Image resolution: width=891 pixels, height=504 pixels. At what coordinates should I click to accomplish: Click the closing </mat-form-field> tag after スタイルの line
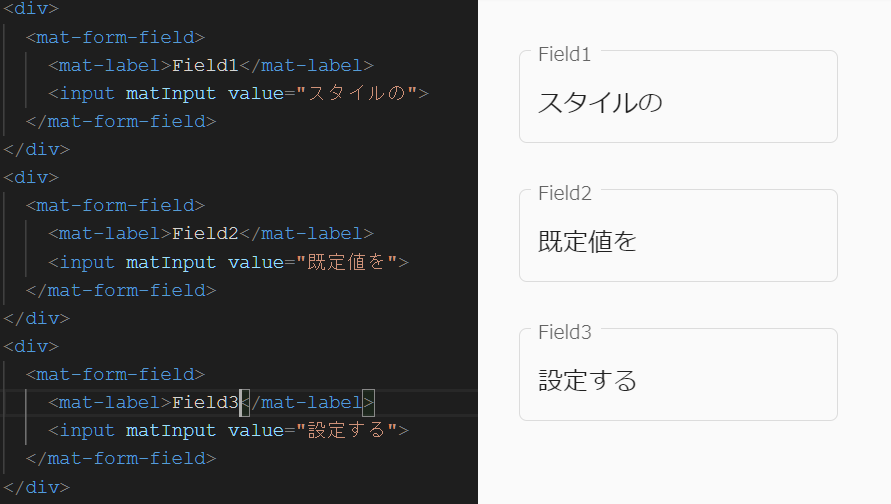[x=121, y=122]
